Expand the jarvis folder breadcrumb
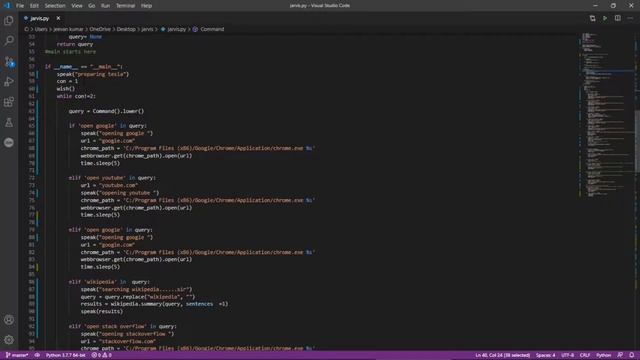Viewport: 640px width, 360px height. pos(147,29)
